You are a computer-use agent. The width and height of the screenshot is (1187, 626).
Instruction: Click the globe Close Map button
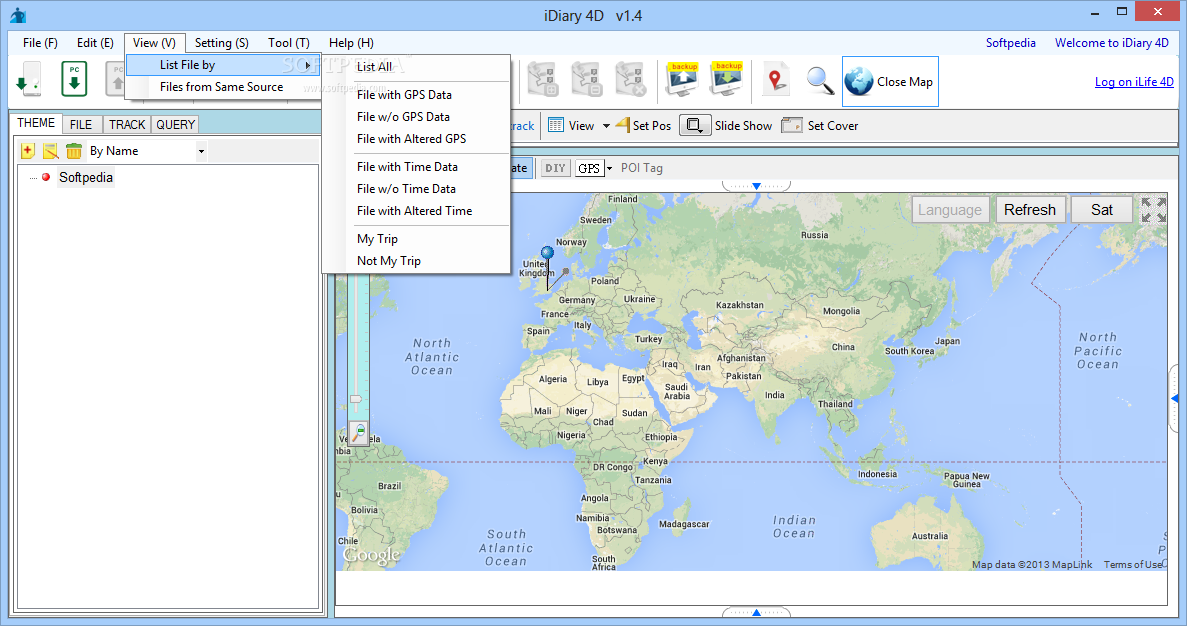tap(890, 81)
